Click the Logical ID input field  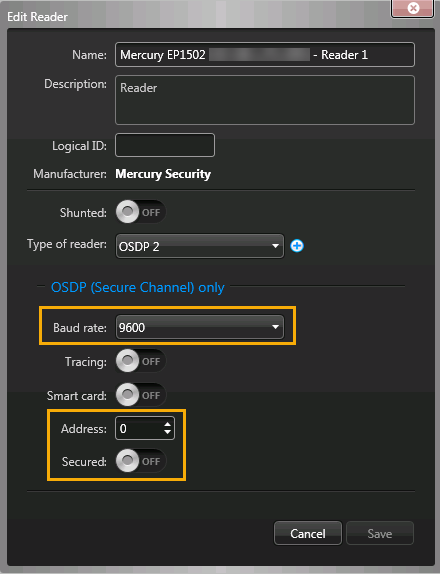point(165,145)
